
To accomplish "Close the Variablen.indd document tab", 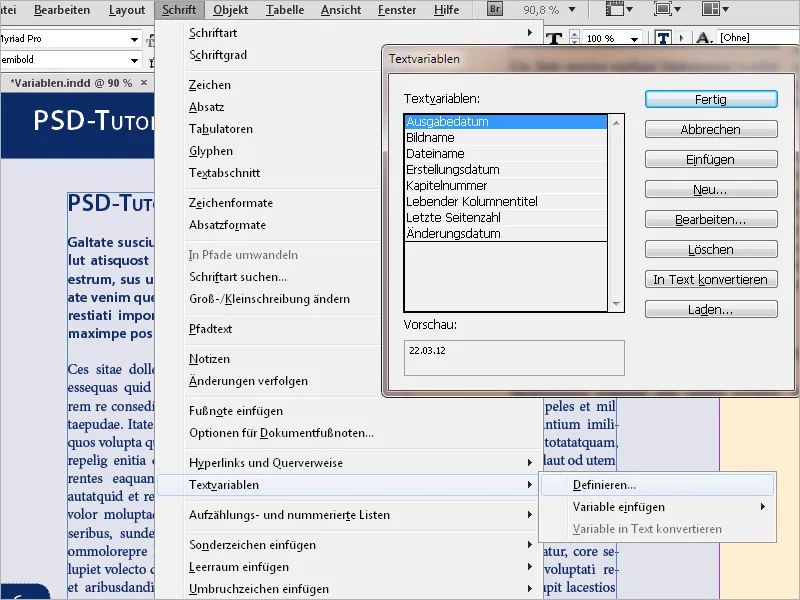I will [144, 82].
